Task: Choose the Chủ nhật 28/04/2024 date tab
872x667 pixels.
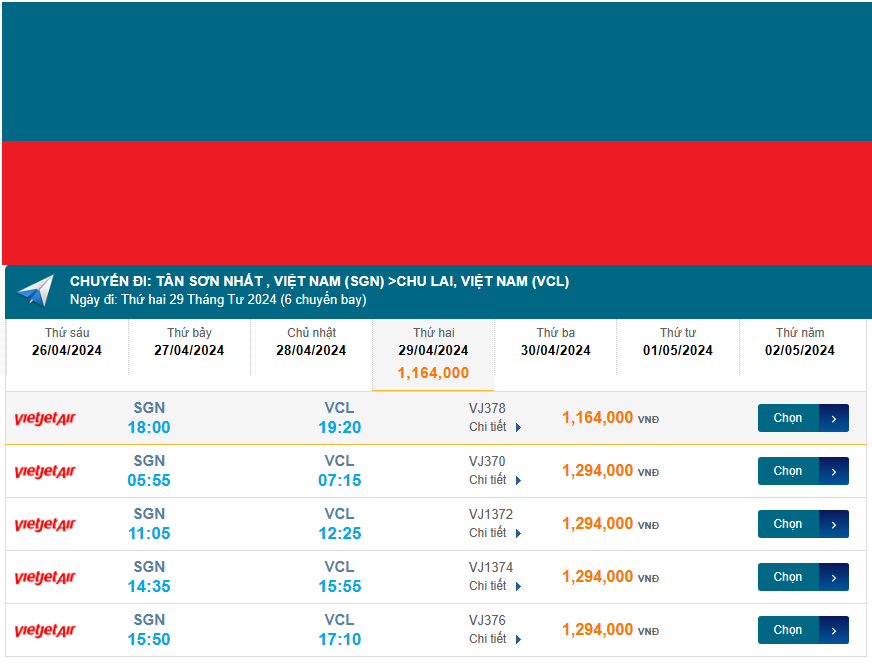Action: 311,342
